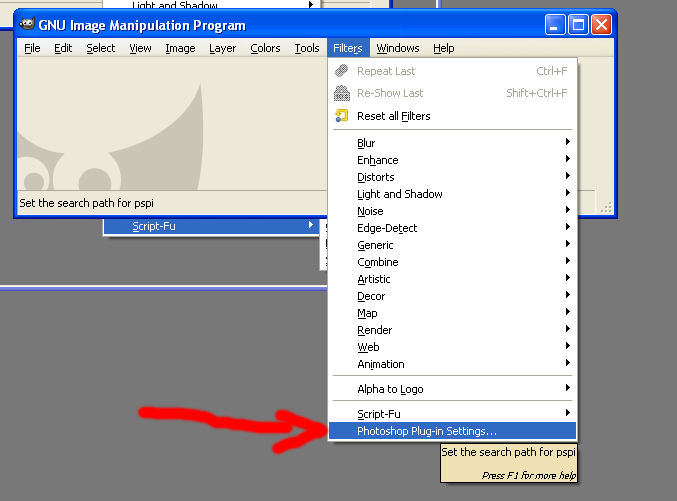677x501 pixels.
Task: Click the arrow next to Noise
Action: point(568,209)
